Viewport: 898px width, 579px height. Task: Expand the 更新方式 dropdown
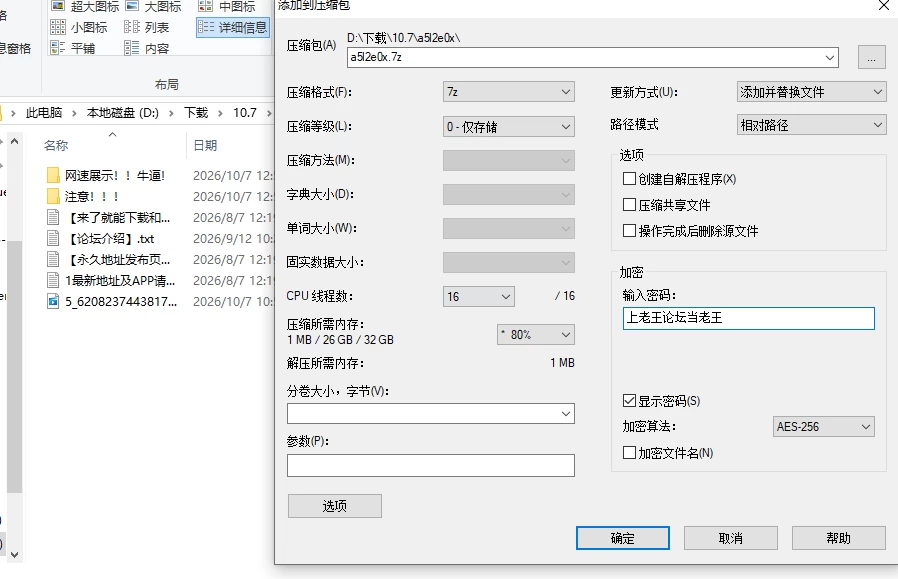pos(811,92)
